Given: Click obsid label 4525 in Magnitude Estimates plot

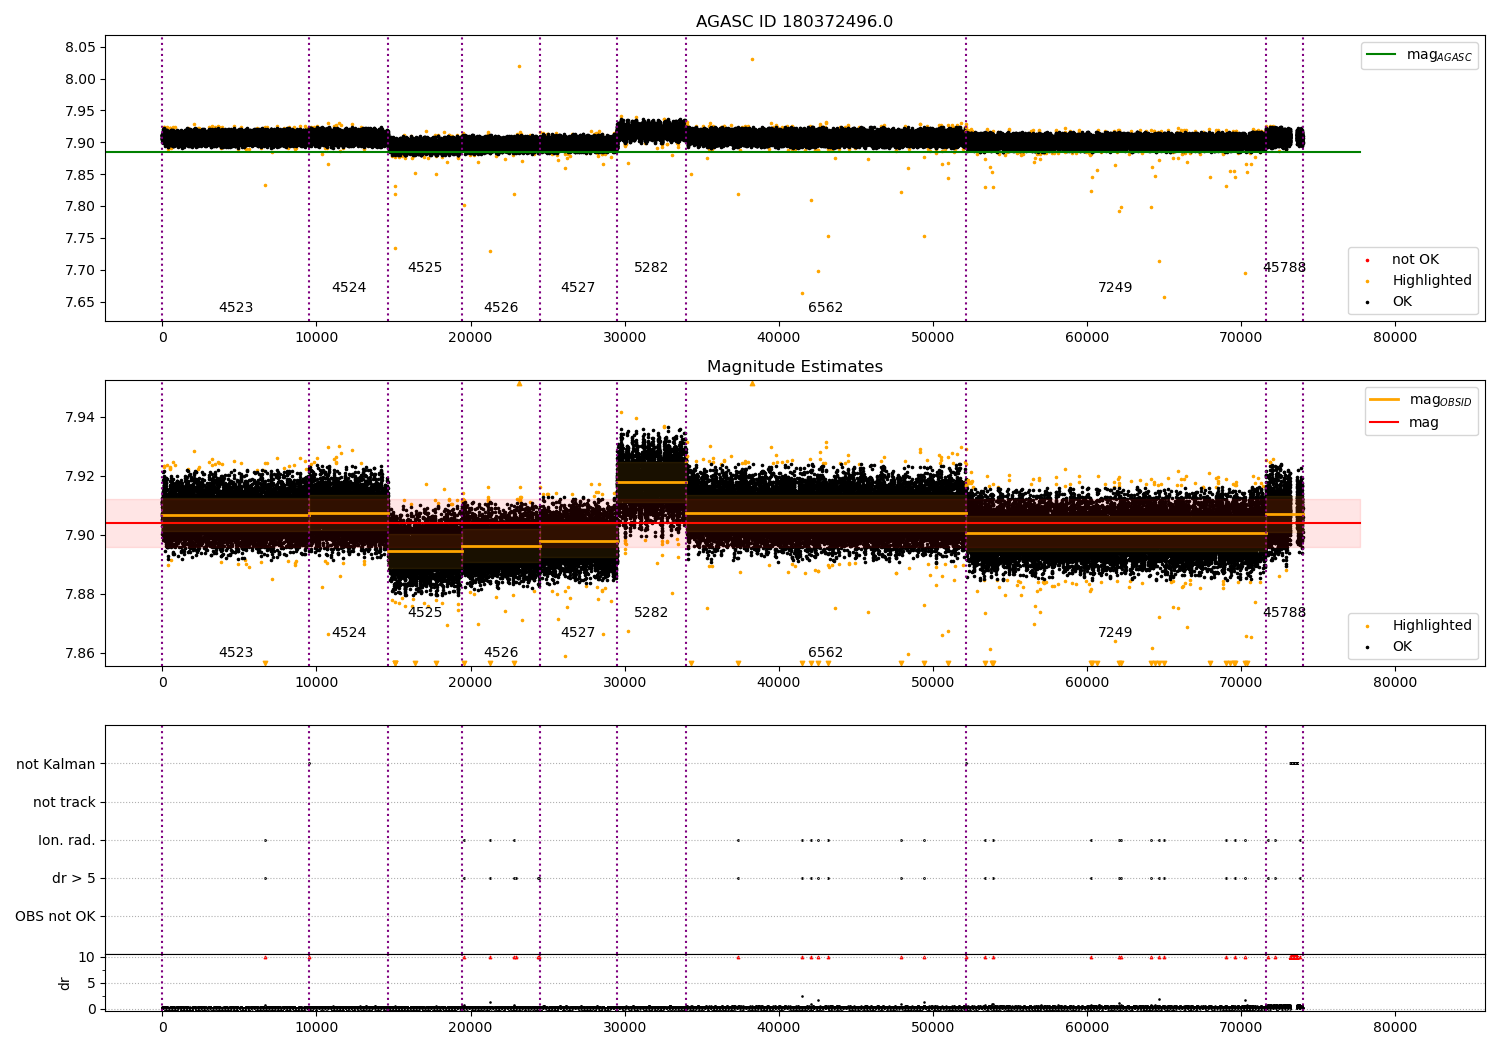Looking at the screenshot, I should click(425, 613).
